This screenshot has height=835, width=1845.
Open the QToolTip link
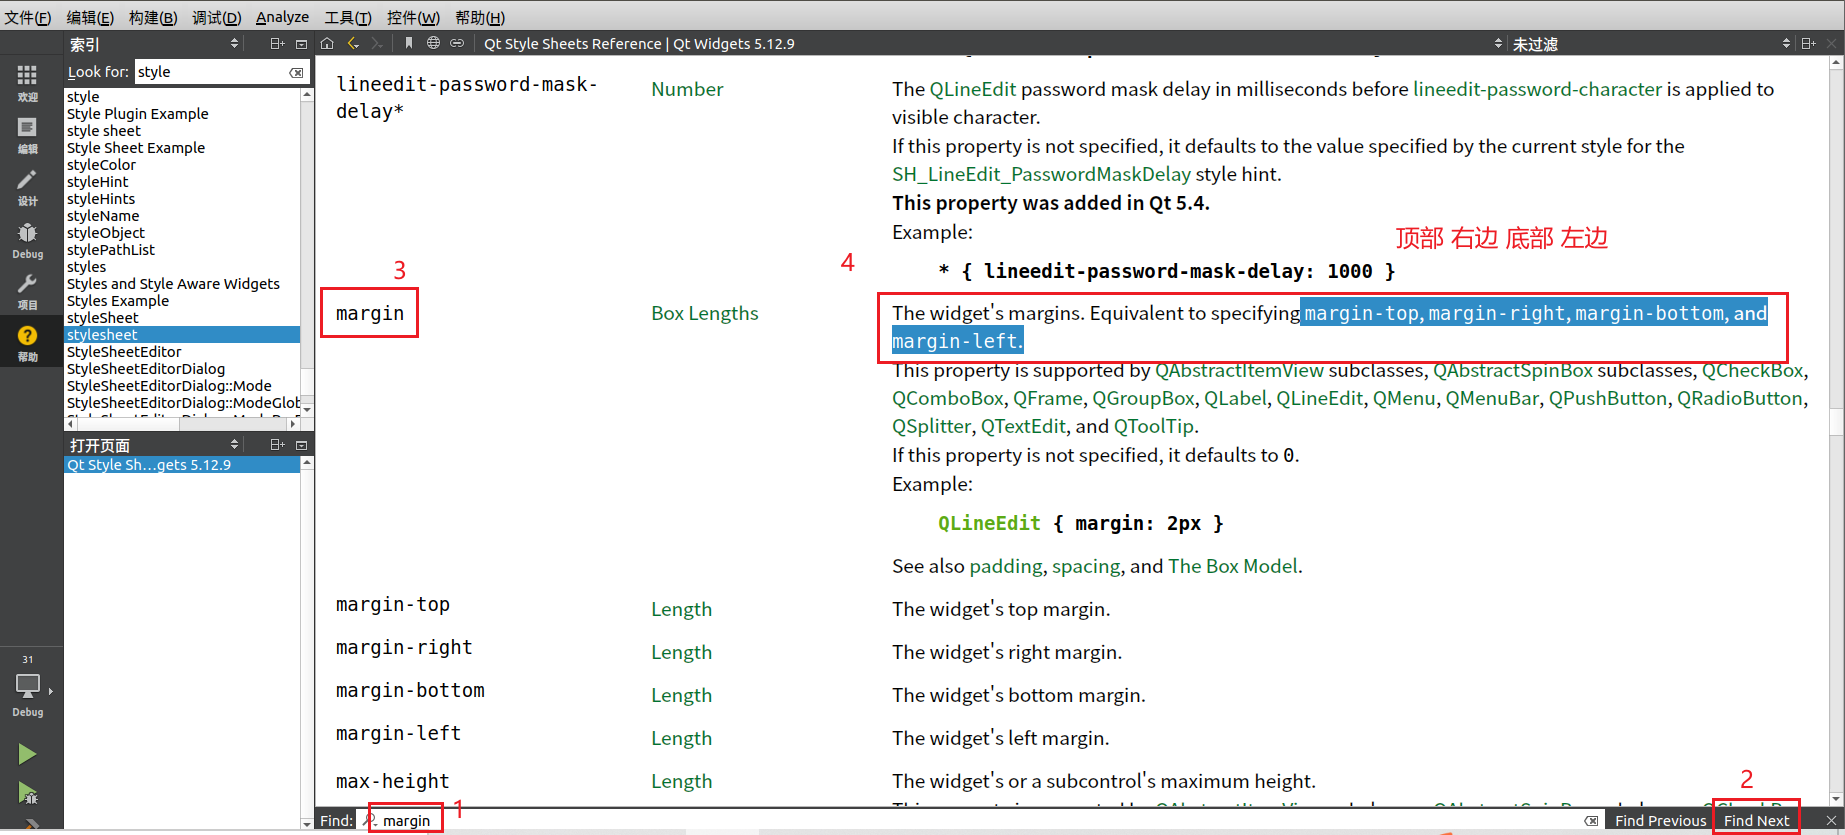pos(1154,426)
